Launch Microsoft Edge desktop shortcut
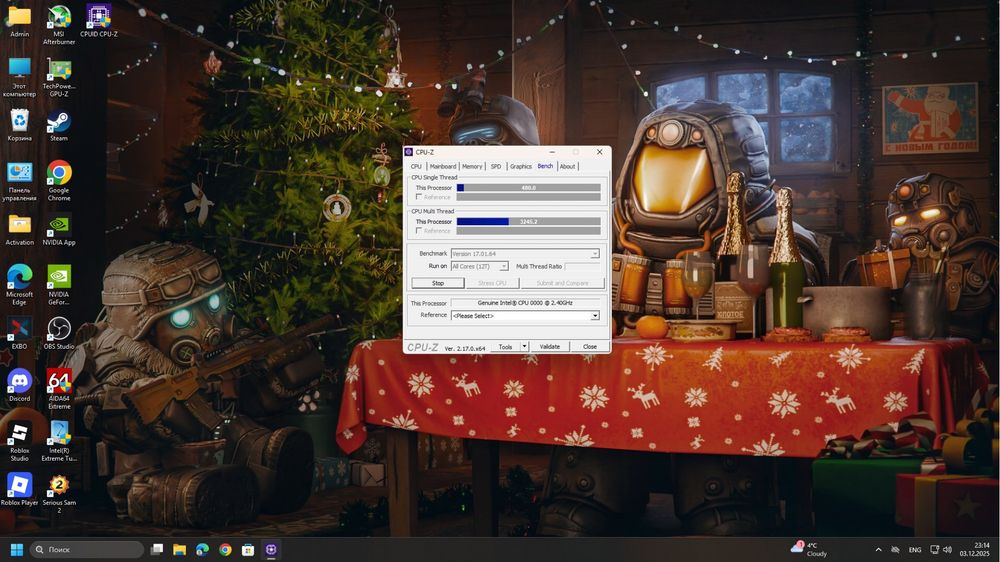 click(x=19, y=285)
